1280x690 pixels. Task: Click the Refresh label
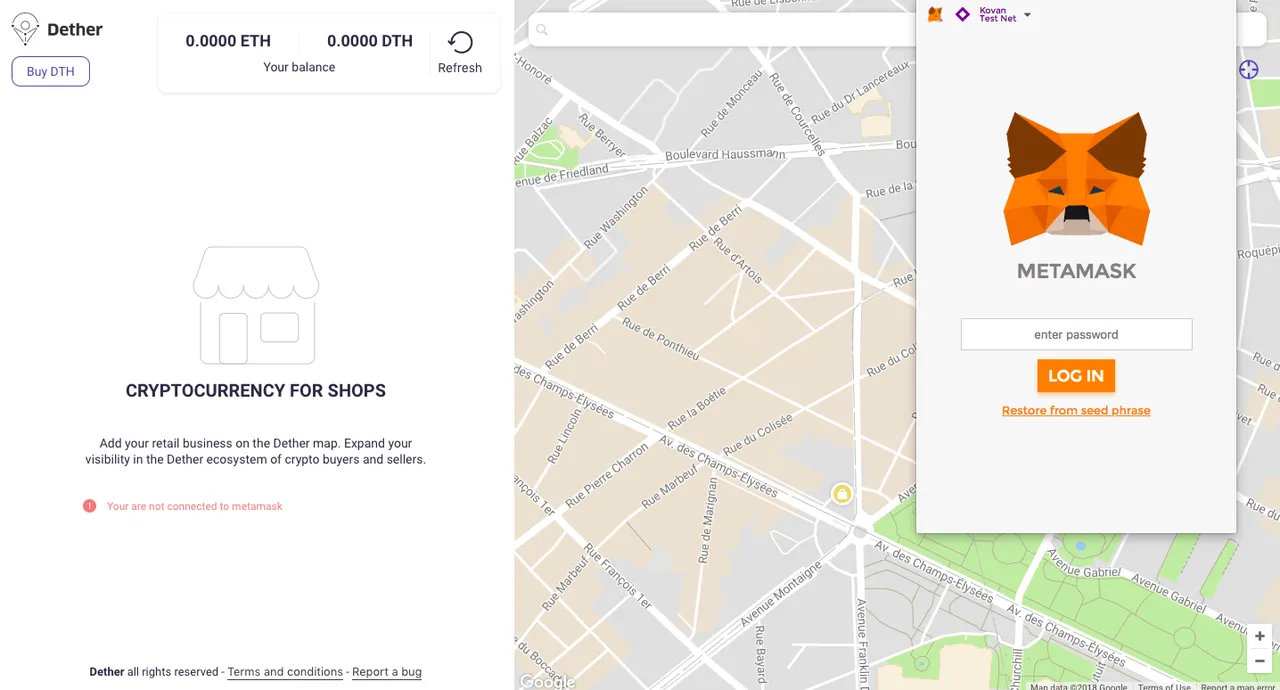click(x=460, y=68)
